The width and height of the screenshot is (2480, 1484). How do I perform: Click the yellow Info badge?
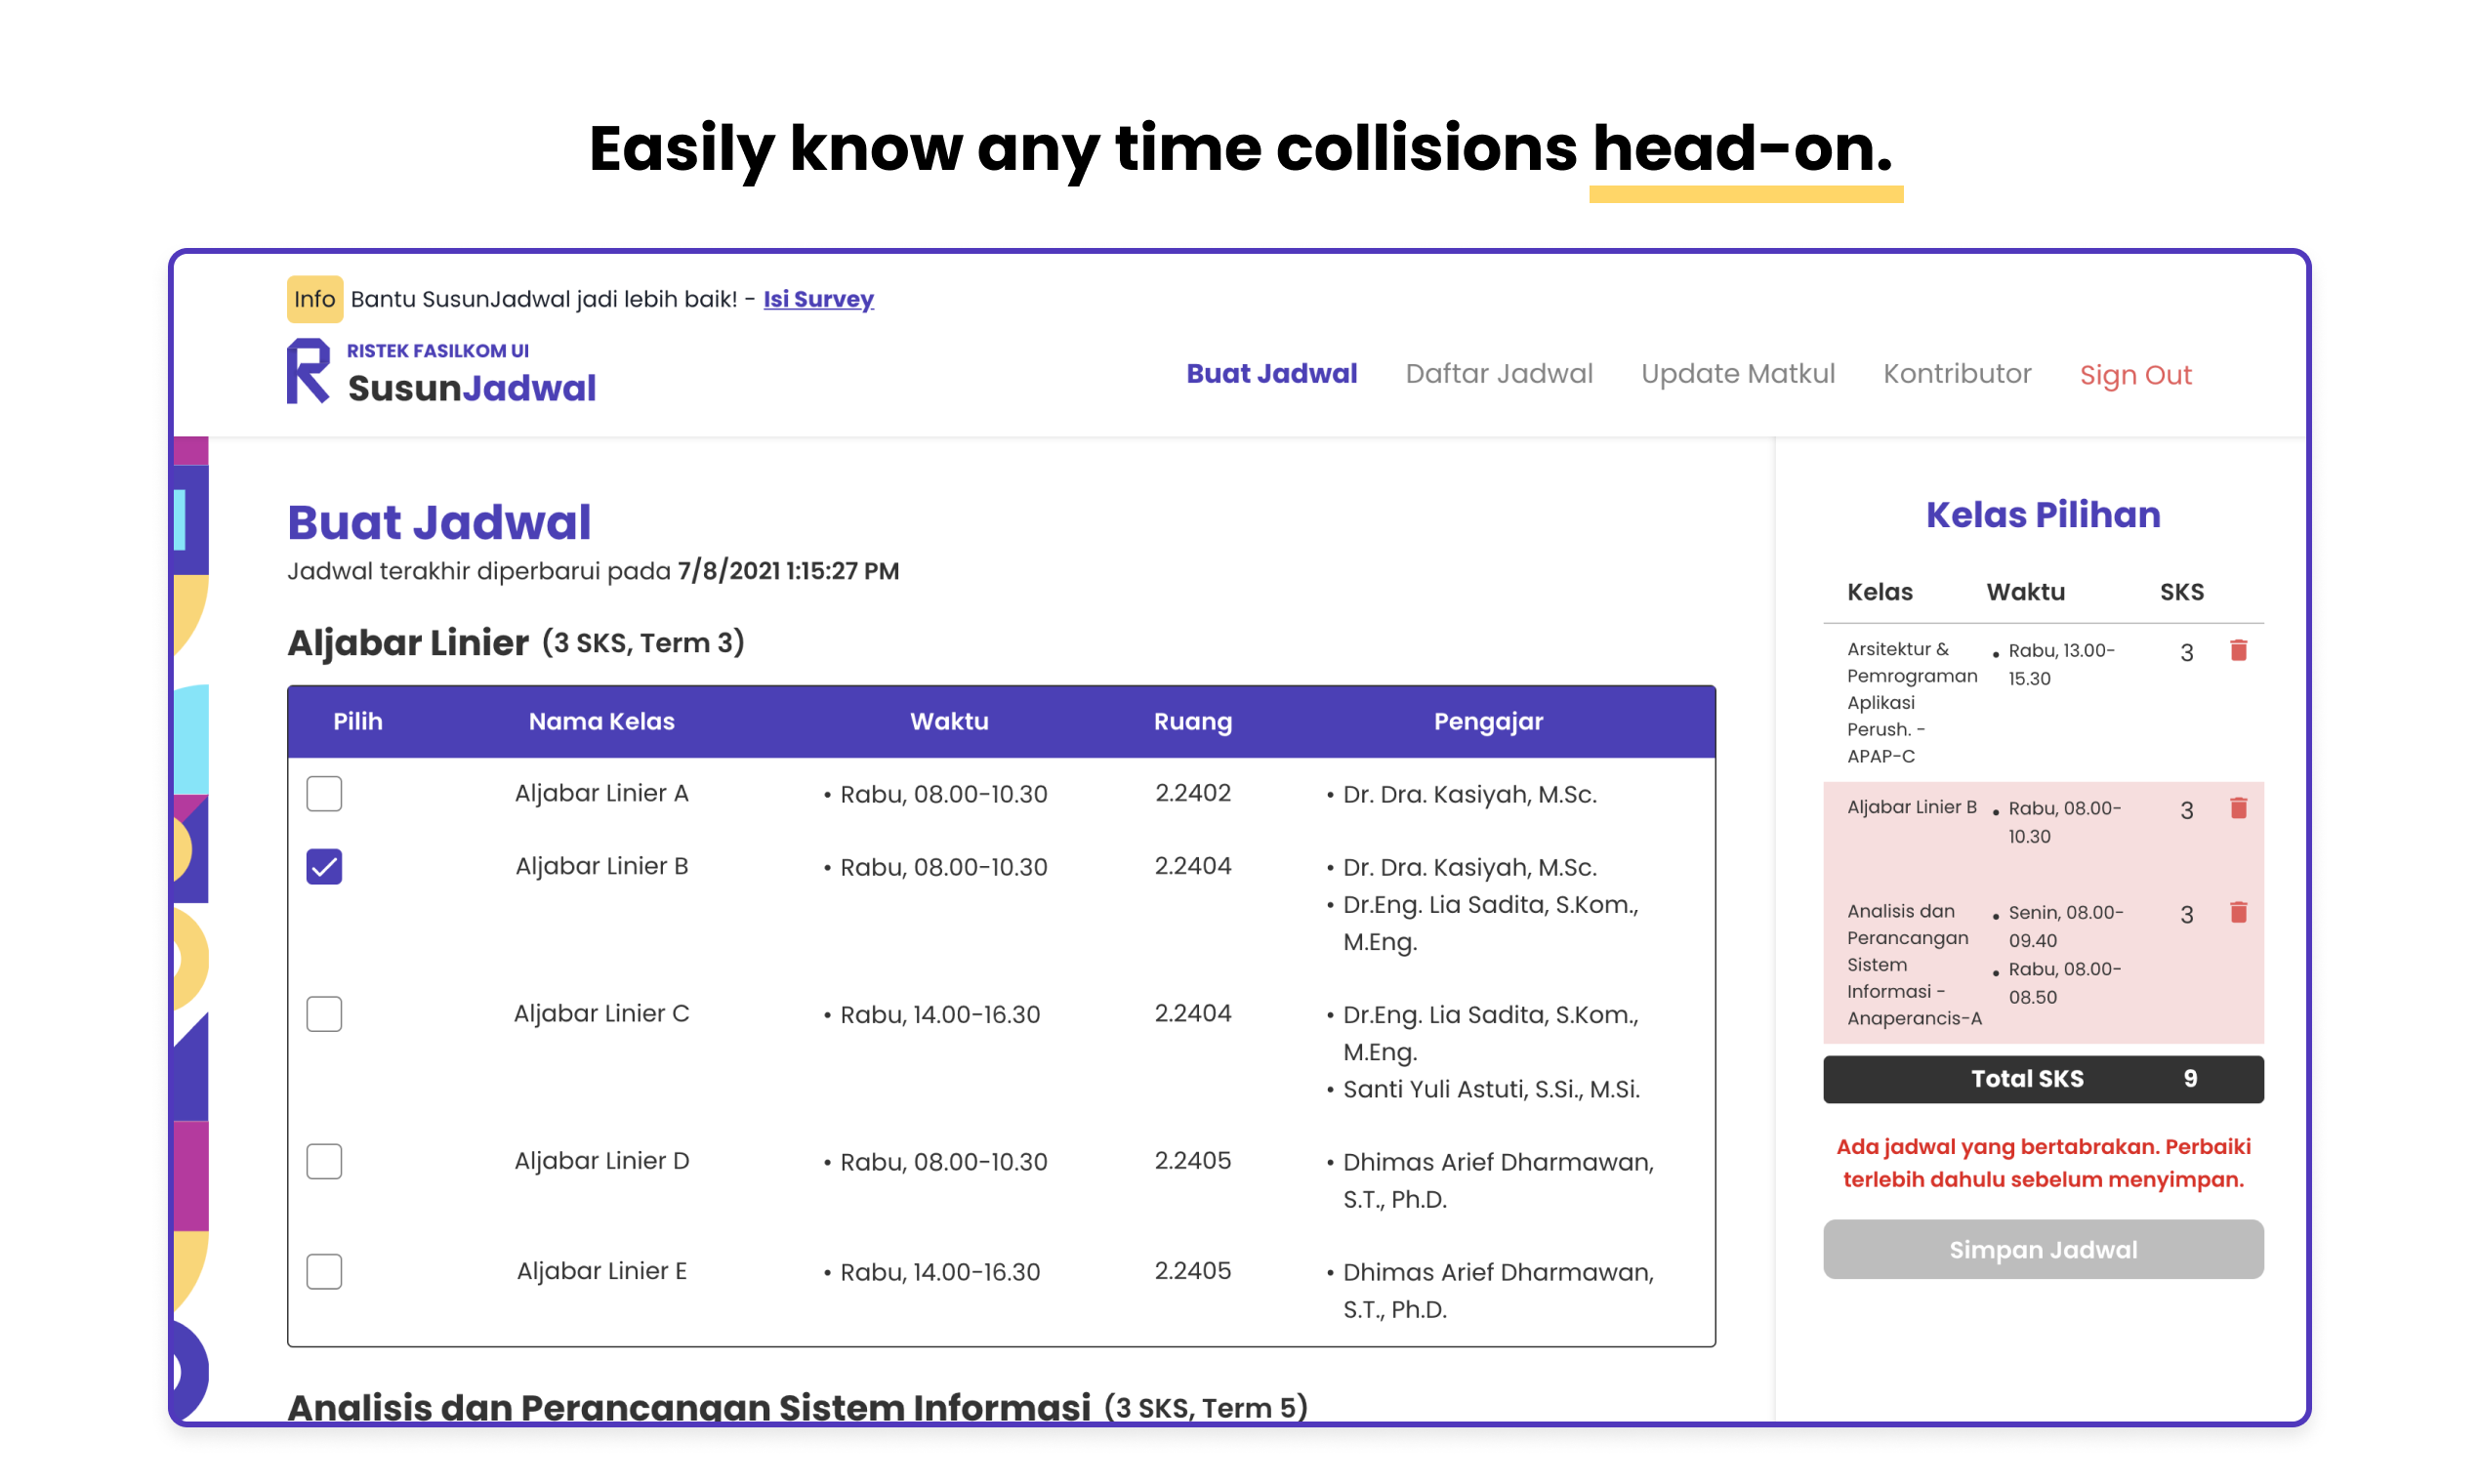[314, 299]
